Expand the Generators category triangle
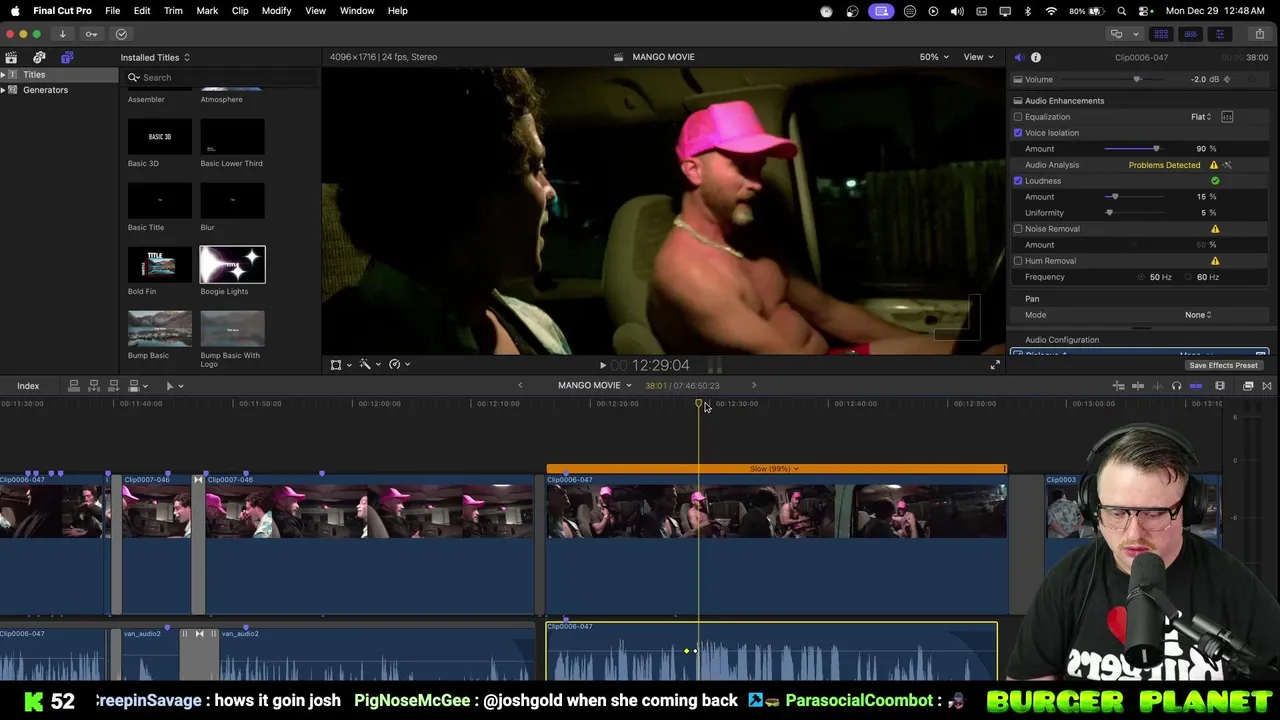1280x720 pixels. pyautogui.click(x=4, y=90)
